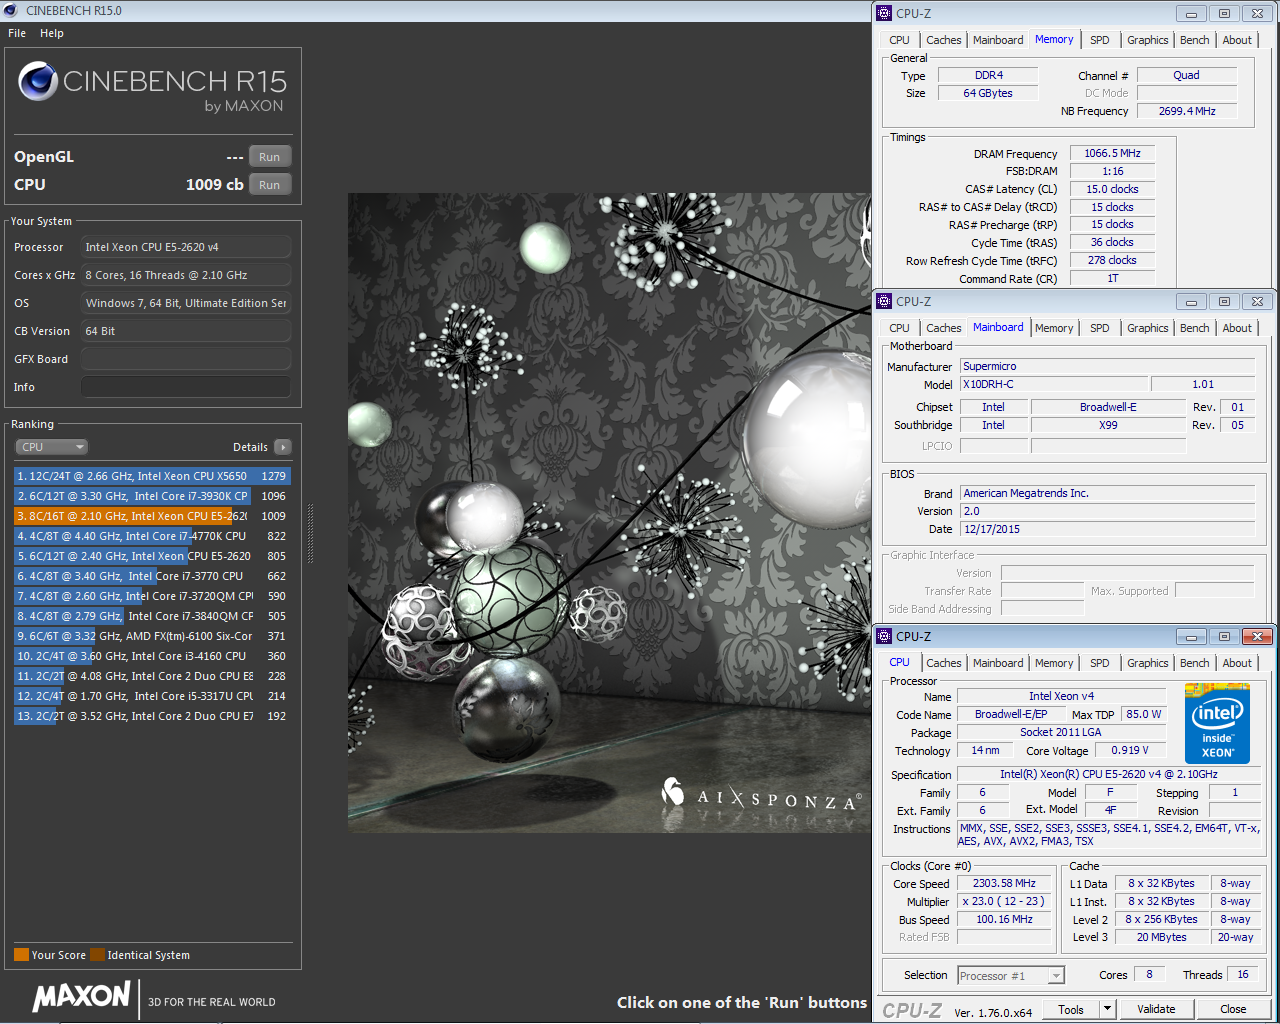Screen dimensions: 1280x1024
Task: Minimize the bottom CPU-Z window
Action: (1191, 636)
